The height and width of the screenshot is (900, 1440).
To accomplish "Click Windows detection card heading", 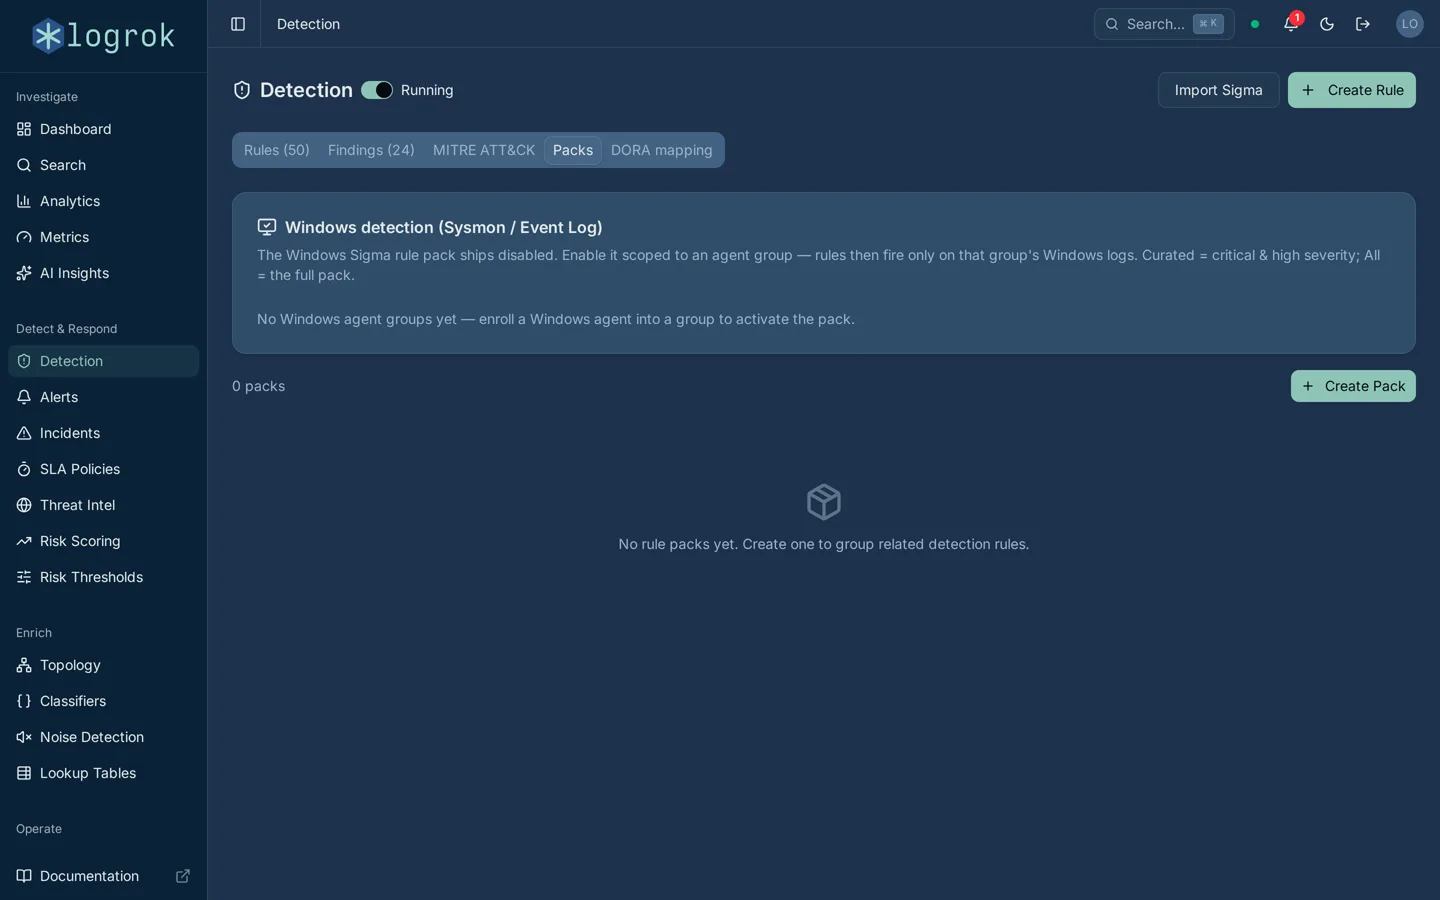I will [444, 227].
